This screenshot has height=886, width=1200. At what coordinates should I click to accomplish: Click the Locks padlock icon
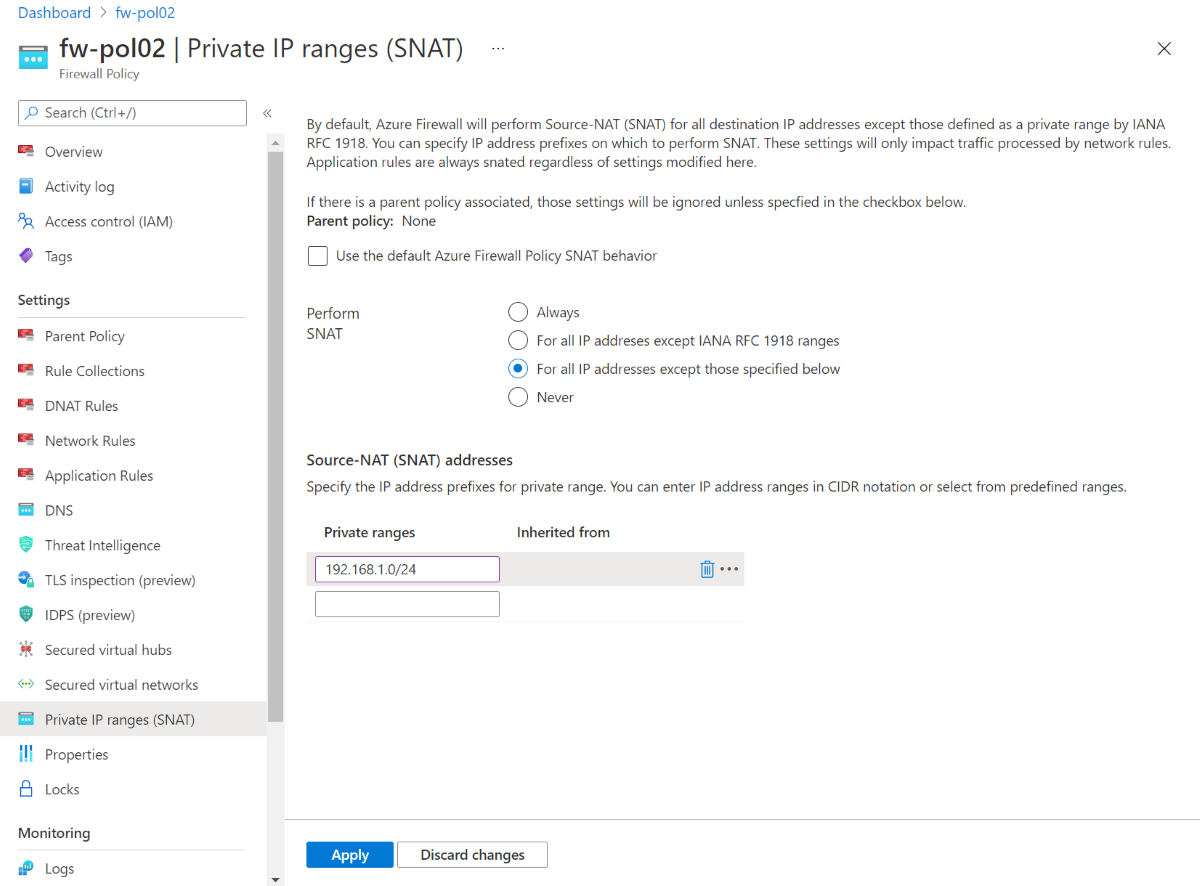(x=26, y=789)
